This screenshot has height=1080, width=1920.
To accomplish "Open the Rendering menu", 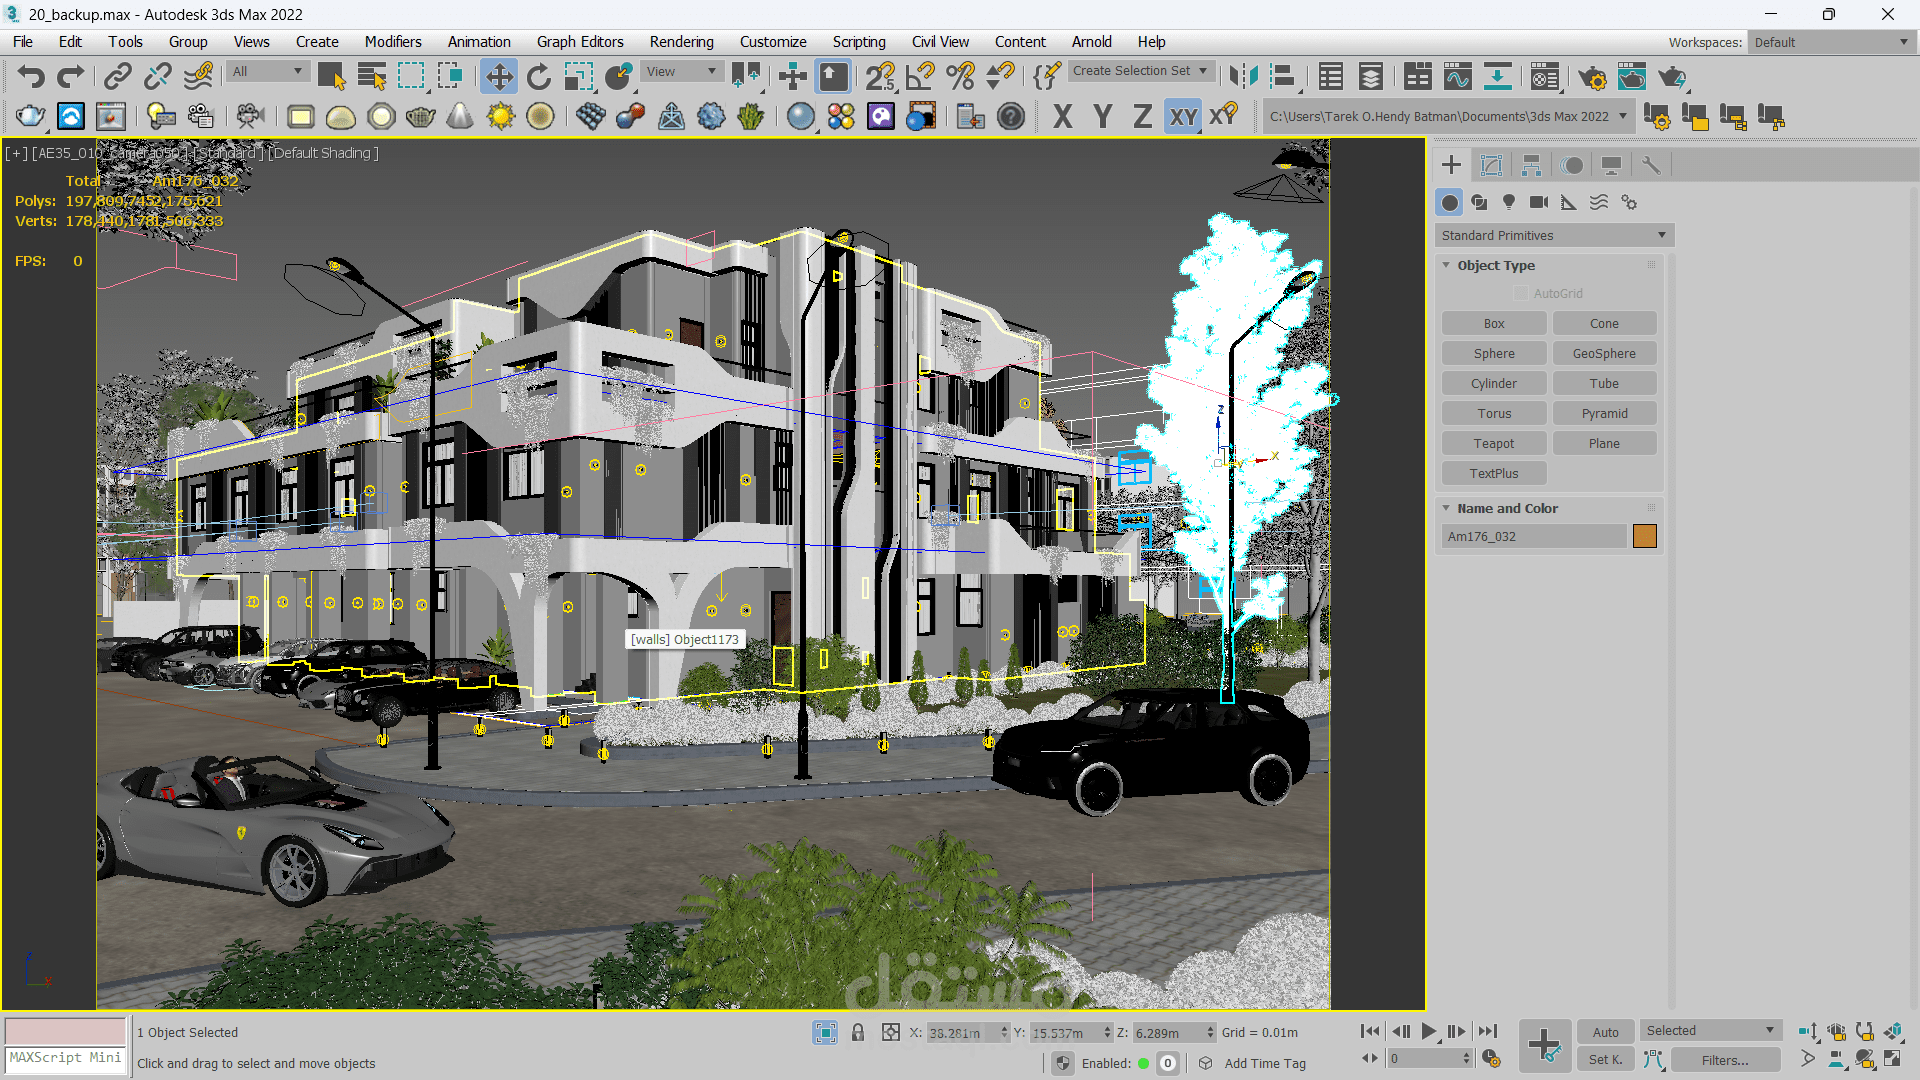I will click(x=681, y=42).
